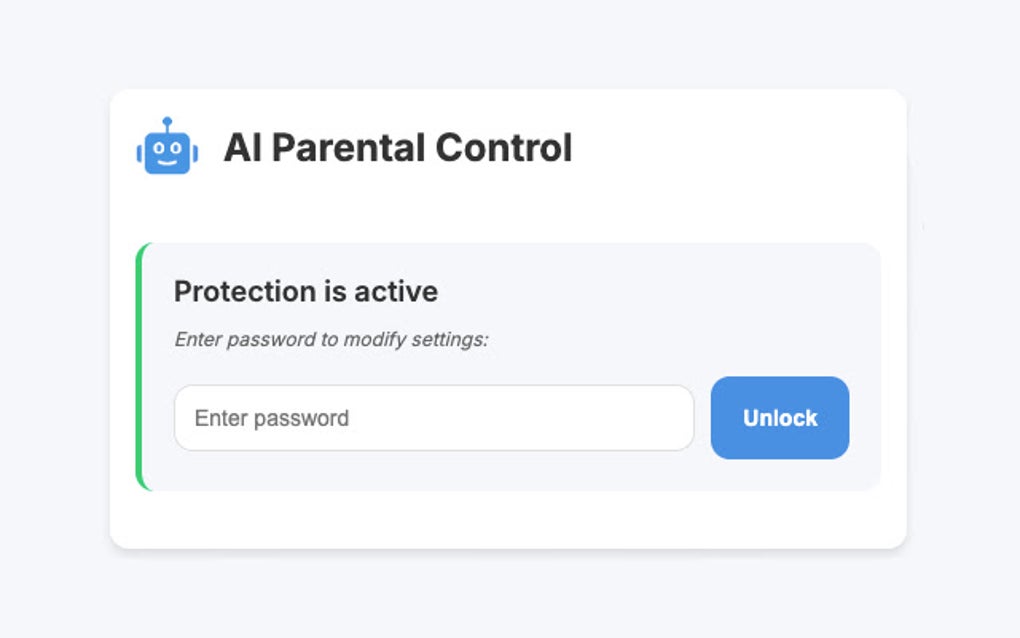Viewport: 1020px width, 638px height.
Task: Select the robot's antenna graphic
Action: click(167, 120)
